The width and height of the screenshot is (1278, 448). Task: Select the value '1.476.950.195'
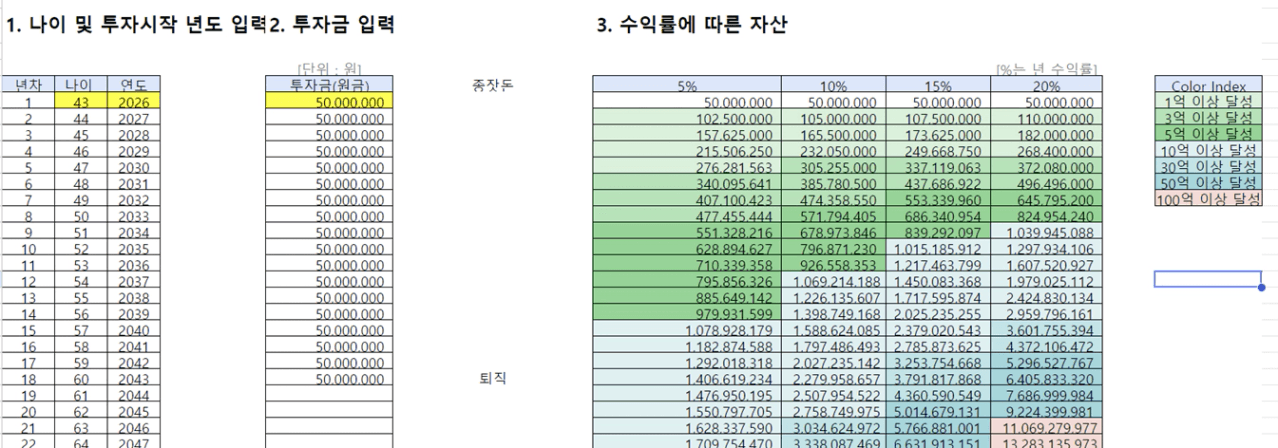[x=687, y=394]
